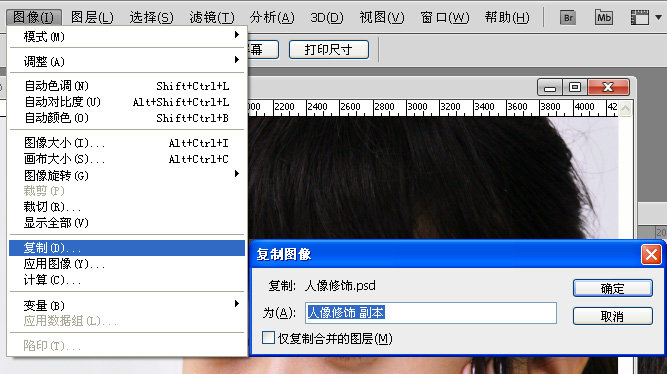Choose 自动对比度(U) menu entry

tap(127, 102)
